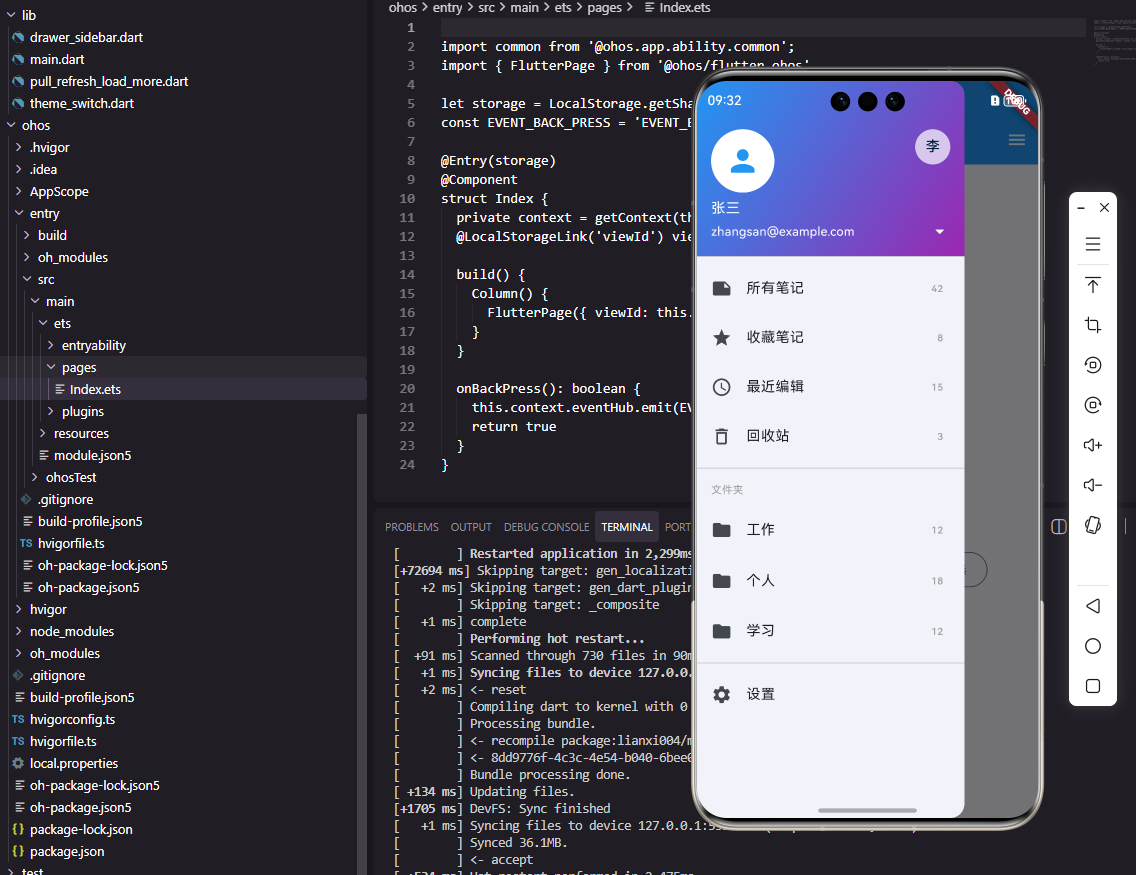Viewport: 1136px width, 875px height.
Task: Click the emulator screenshot crop icon
Action: pyautogui.click(x=1093, y=325)
